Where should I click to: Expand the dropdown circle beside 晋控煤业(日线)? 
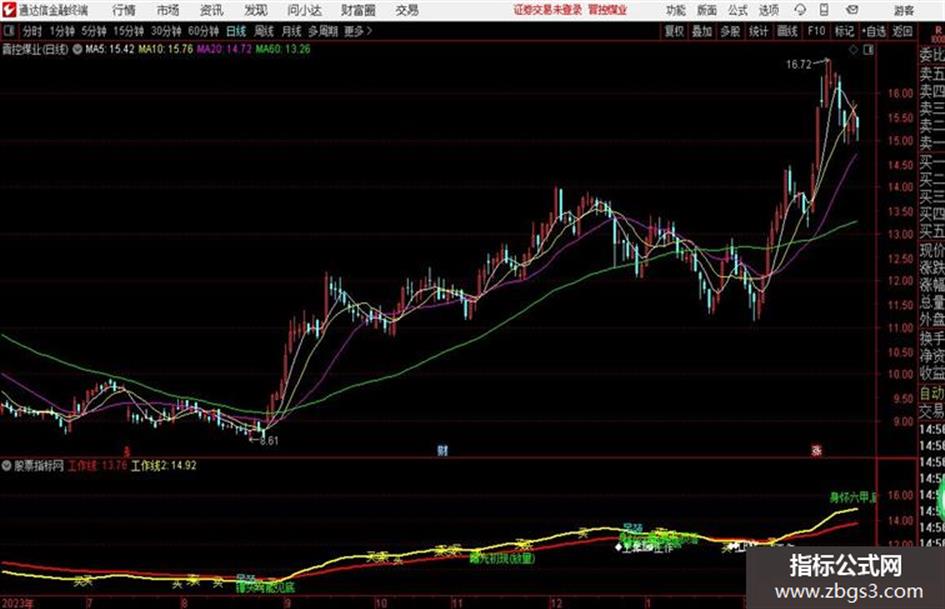click(77, 49)
